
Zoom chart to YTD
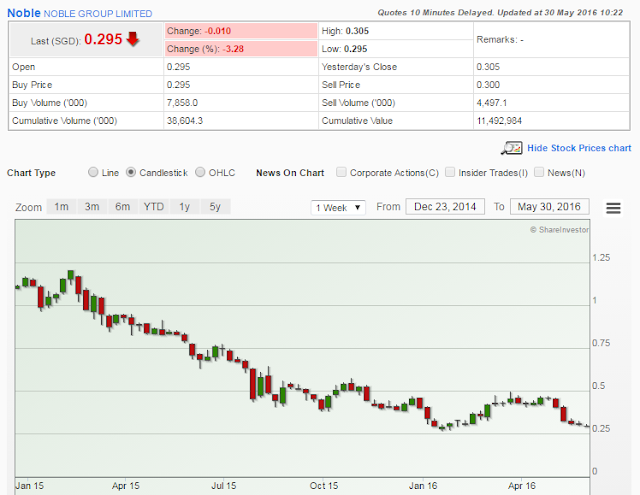(x=153, y=207)
